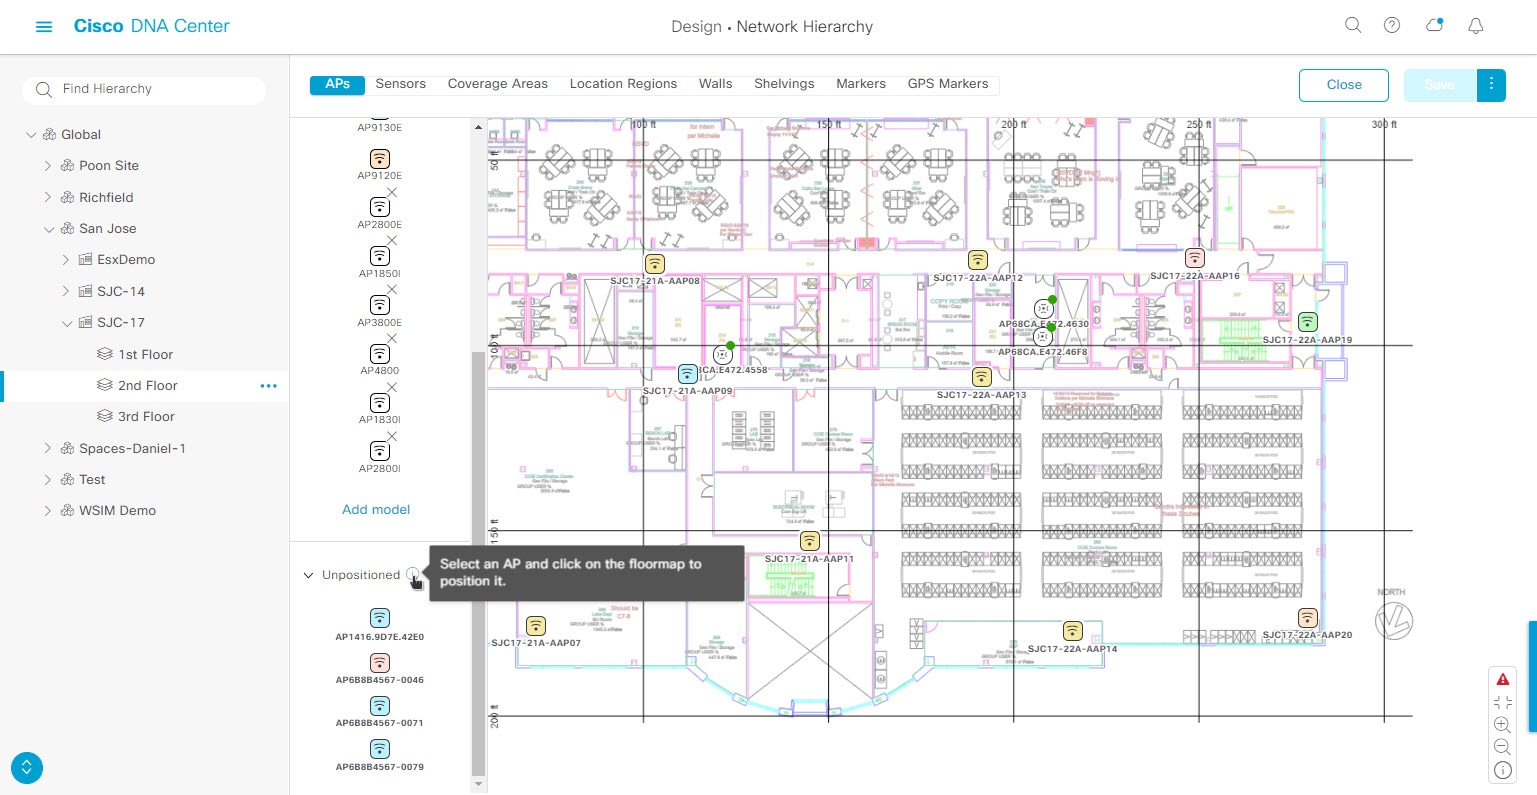The image size is (1537, 795).
Task: Click the SJC17-21A-AAP08 access point on map
Action: (654, 264)
